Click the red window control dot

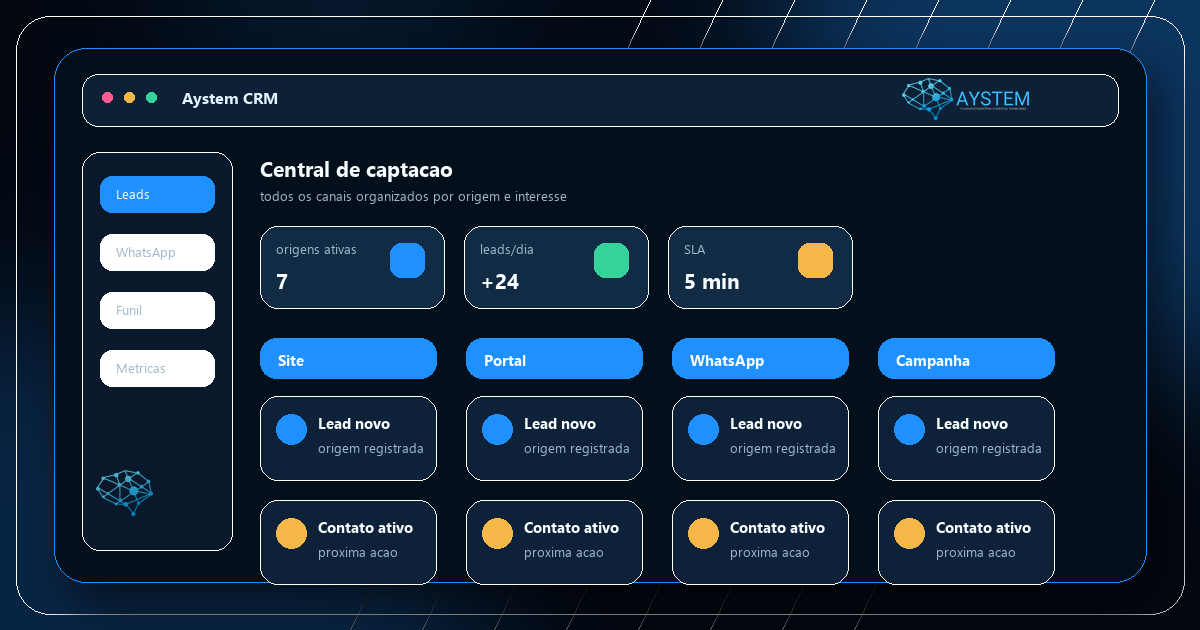[x=107, y=98]
